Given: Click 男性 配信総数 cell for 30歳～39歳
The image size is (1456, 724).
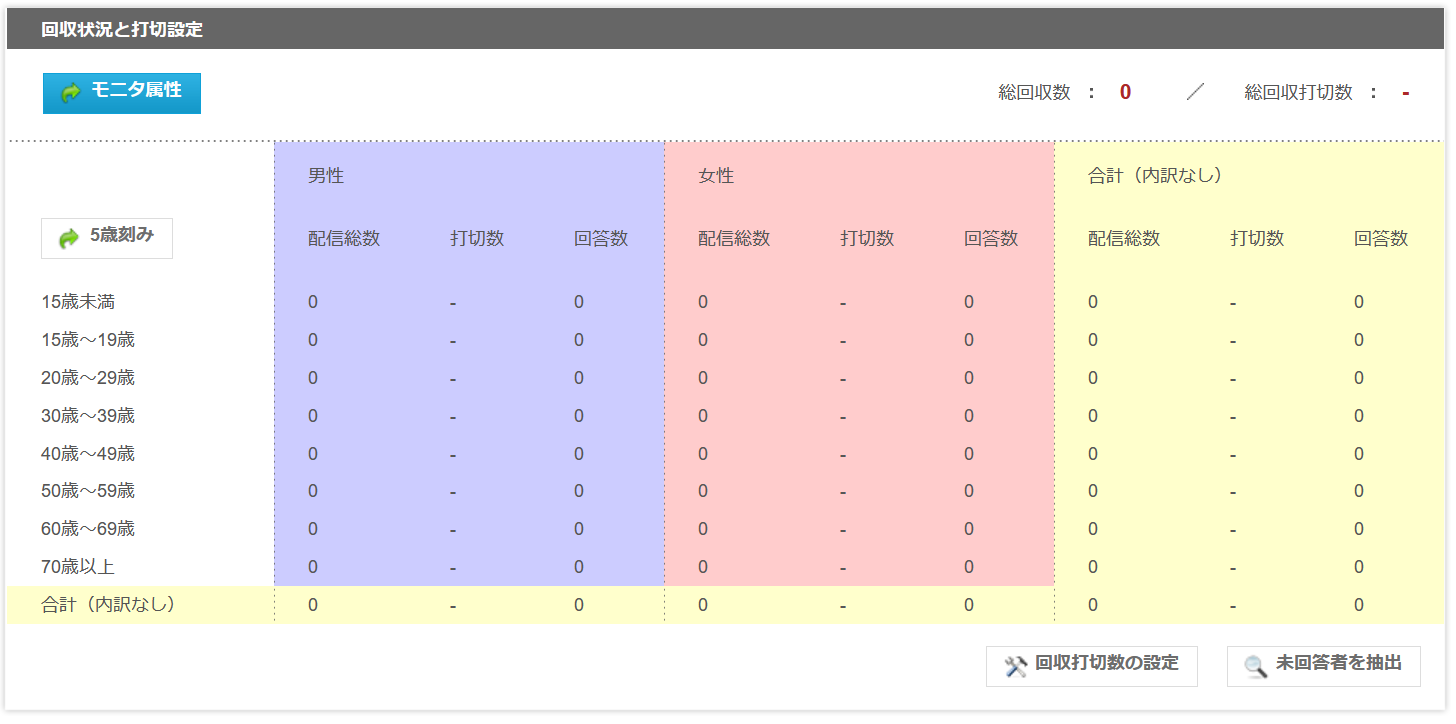Looking at the screenshot, I should (x=313, y=416).
